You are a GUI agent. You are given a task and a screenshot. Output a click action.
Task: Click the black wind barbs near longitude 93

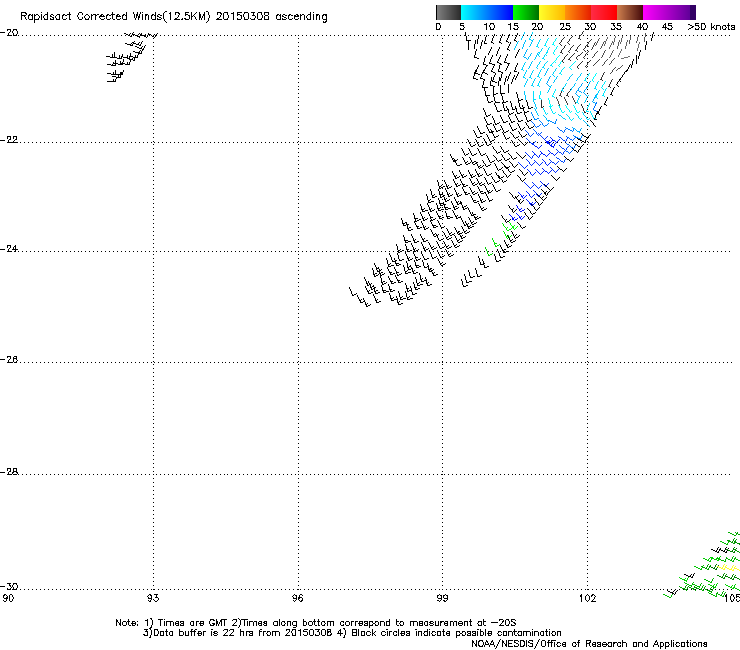click(x=130, y=57)
